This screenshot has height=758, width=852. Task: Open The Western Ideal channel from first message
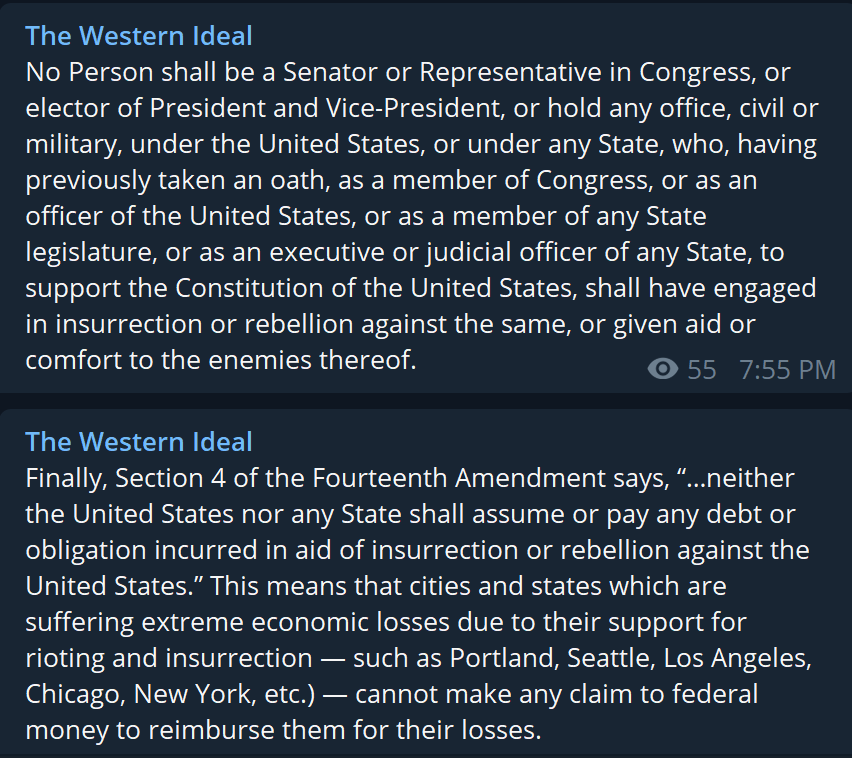point(139,36)
